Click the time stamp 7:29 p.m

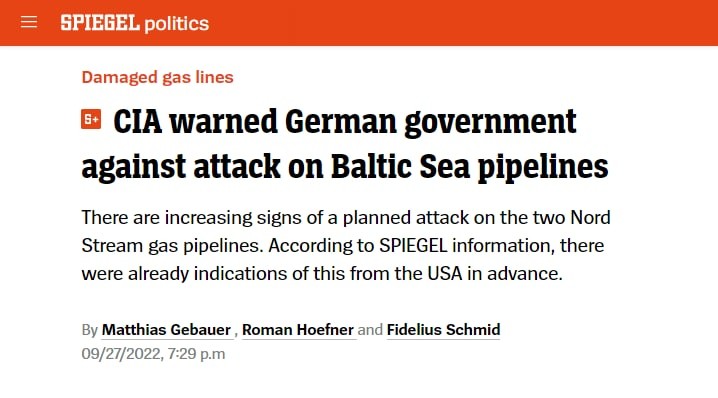[196, 354]
